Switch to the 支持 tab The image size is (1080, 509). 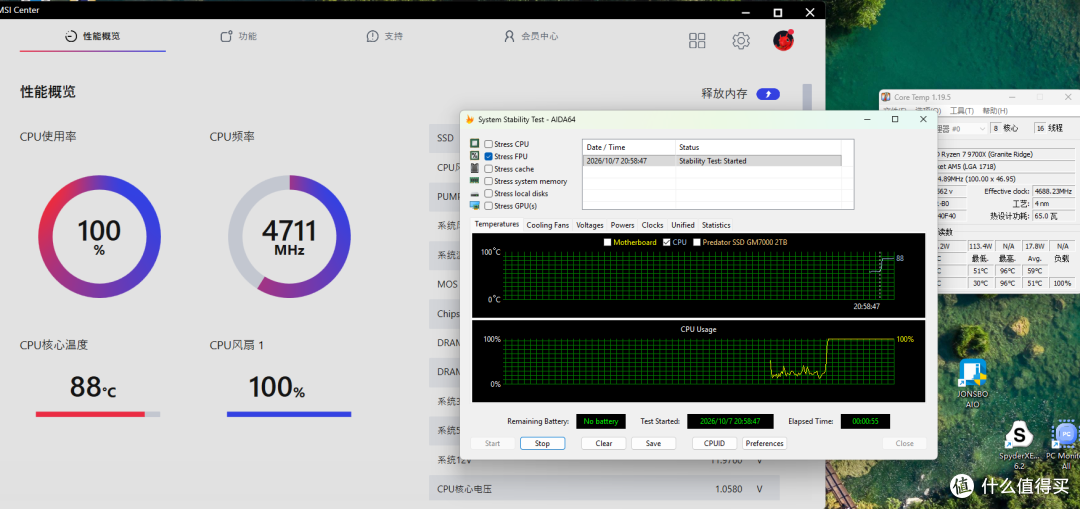pos(384,37)
